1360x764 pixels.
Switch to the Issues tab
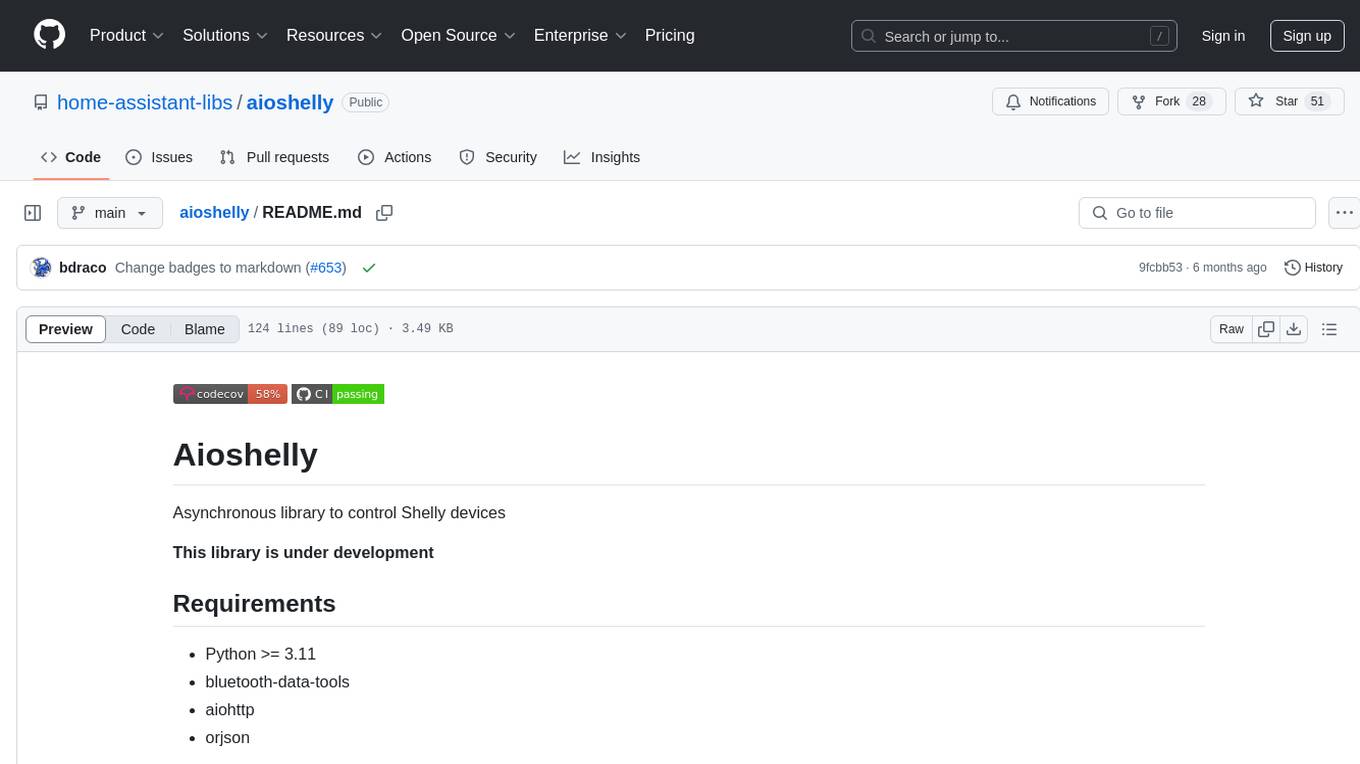point(159,157)
